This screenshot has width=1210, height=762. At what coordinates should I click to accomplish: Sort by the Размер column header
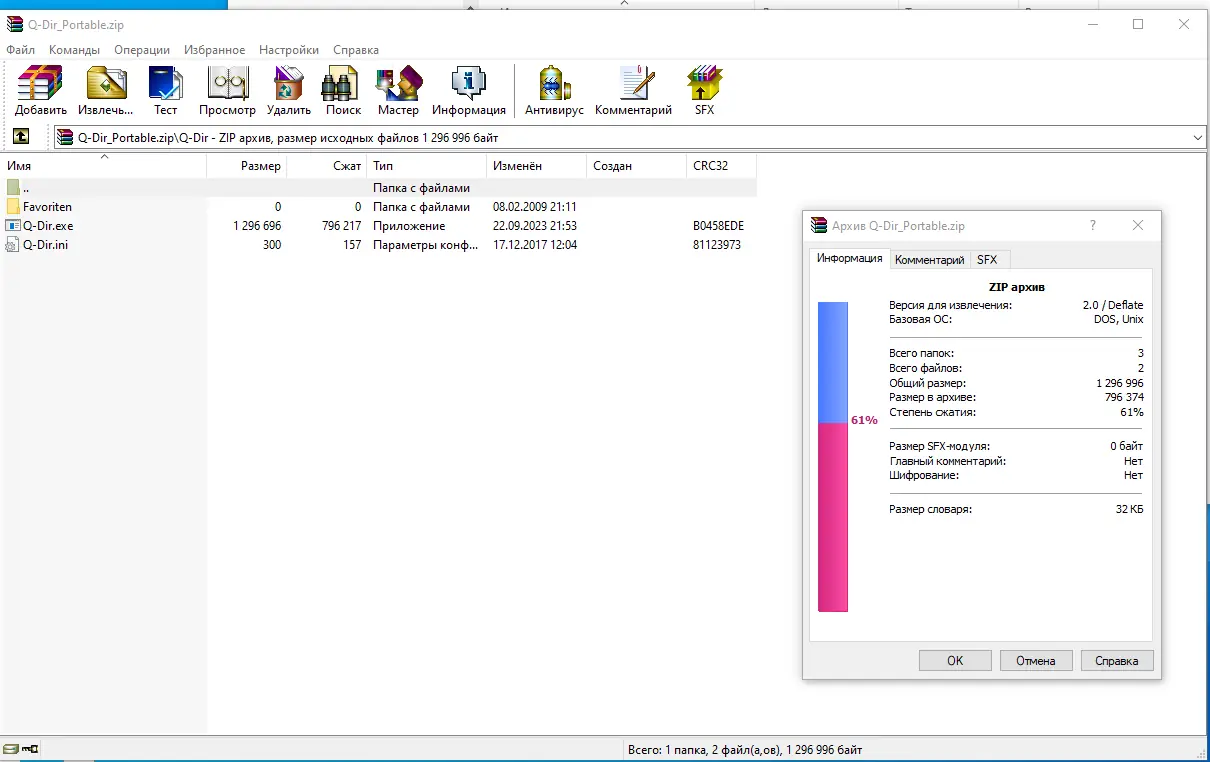coord(247,166)
